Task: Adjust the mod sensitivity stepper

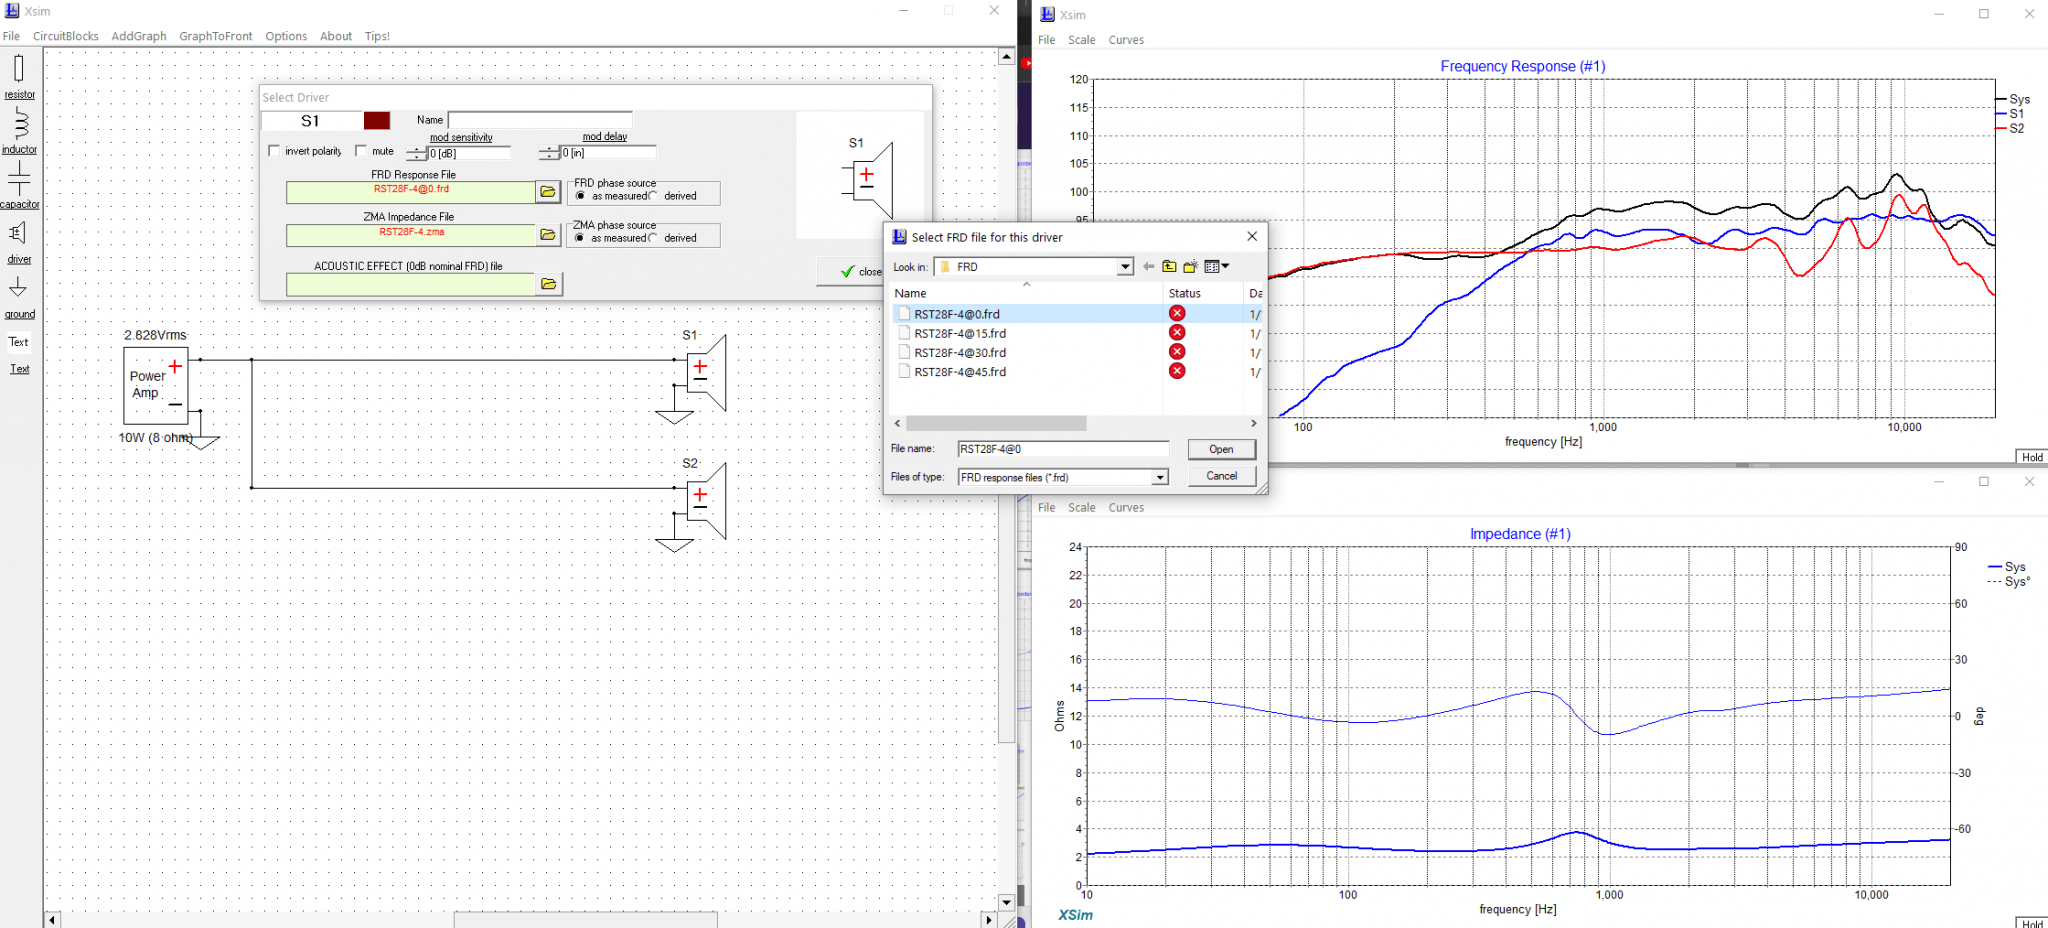Action: click(x=416, y=153)
